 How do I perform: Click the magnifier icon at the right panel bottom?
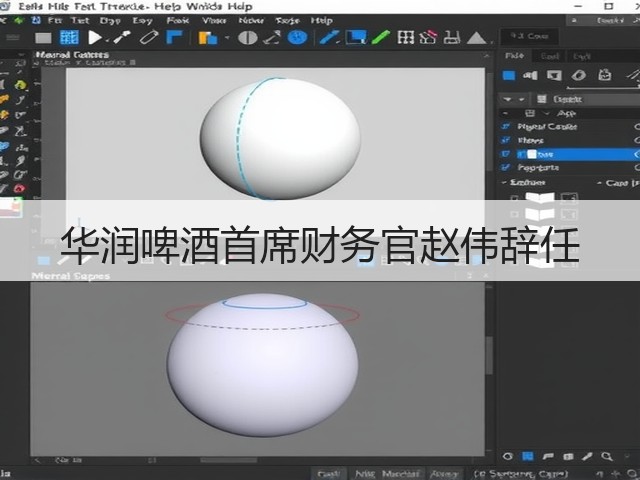pyautogui.click(x=607, y=456)
